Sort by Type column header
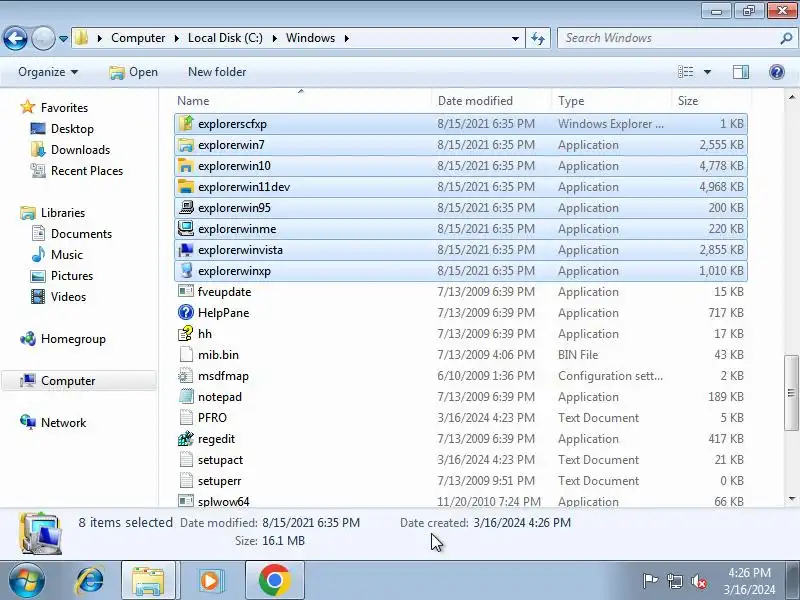Viewport: 800px width, 600px height. tap(571, 101)
